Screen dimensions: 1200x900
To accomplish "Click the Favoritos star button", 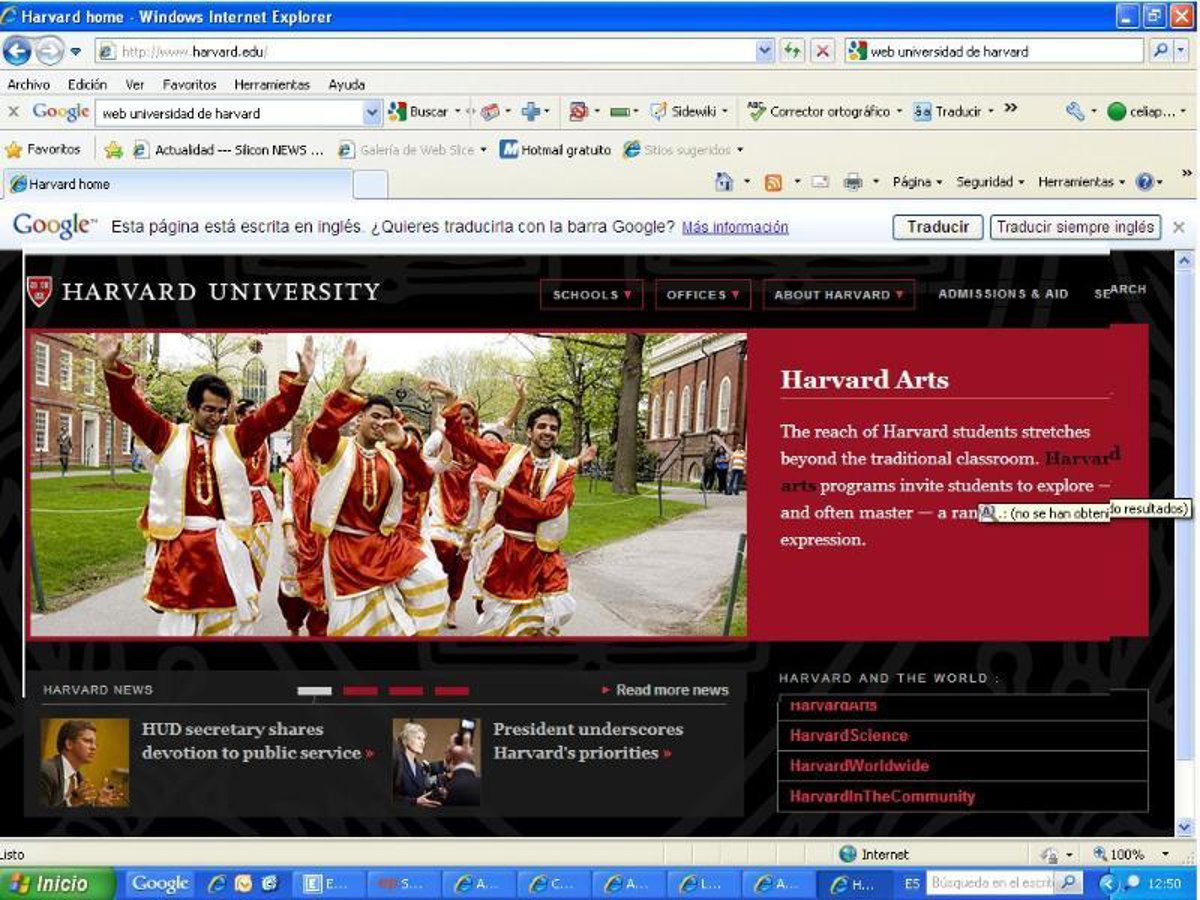I will click(x=43, y=150).
